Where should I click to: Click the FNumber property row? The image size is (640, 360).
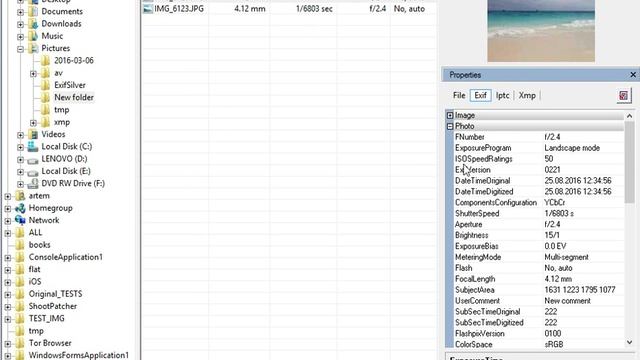click(x=539, y=137)
